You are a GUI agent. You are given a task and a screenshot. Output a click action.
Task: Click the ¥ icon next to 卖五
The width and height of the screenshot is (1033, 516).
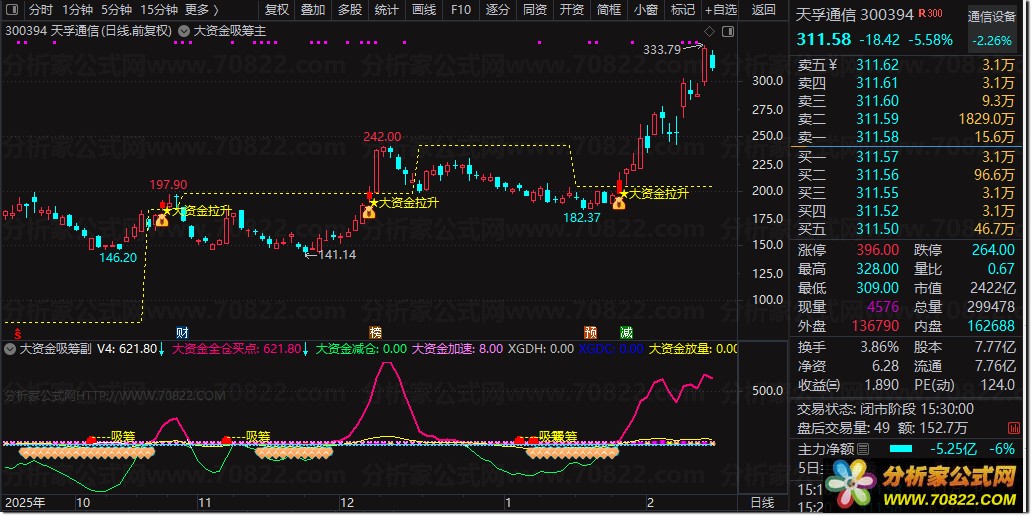click(x=833, y=65)
